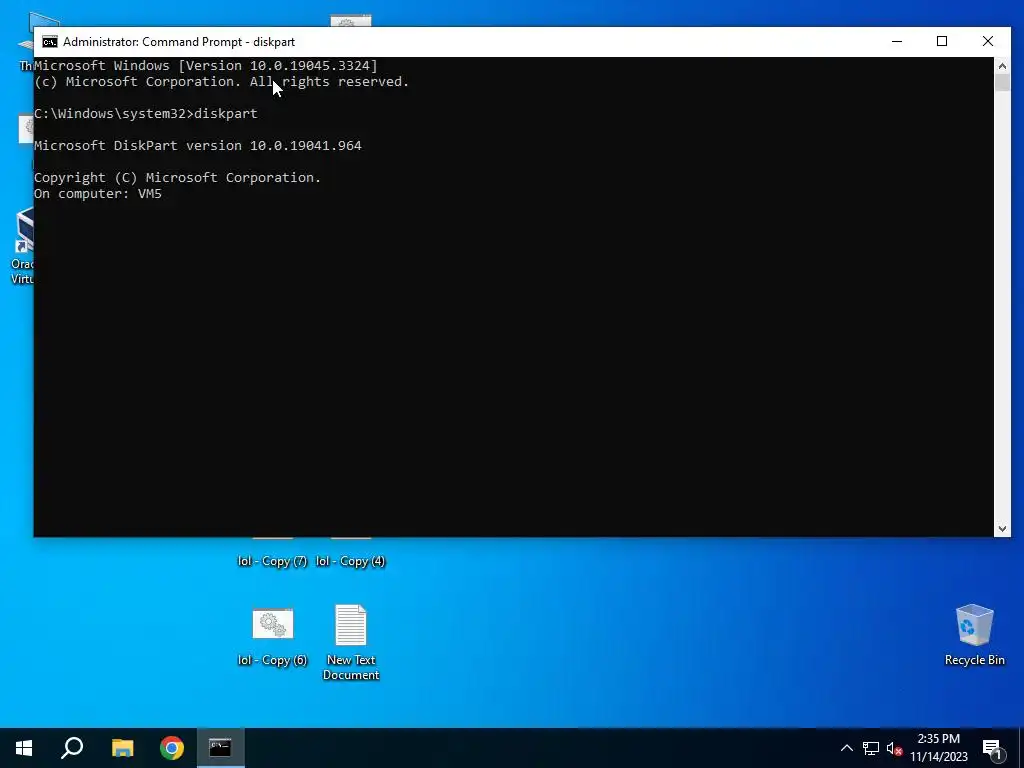Open the network status tray icon

871,748
